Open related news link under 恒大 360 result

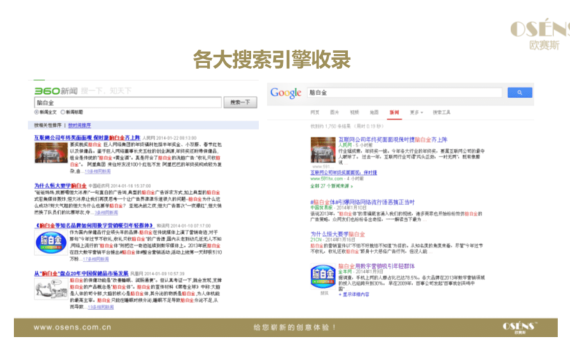(x=106, y=212)
